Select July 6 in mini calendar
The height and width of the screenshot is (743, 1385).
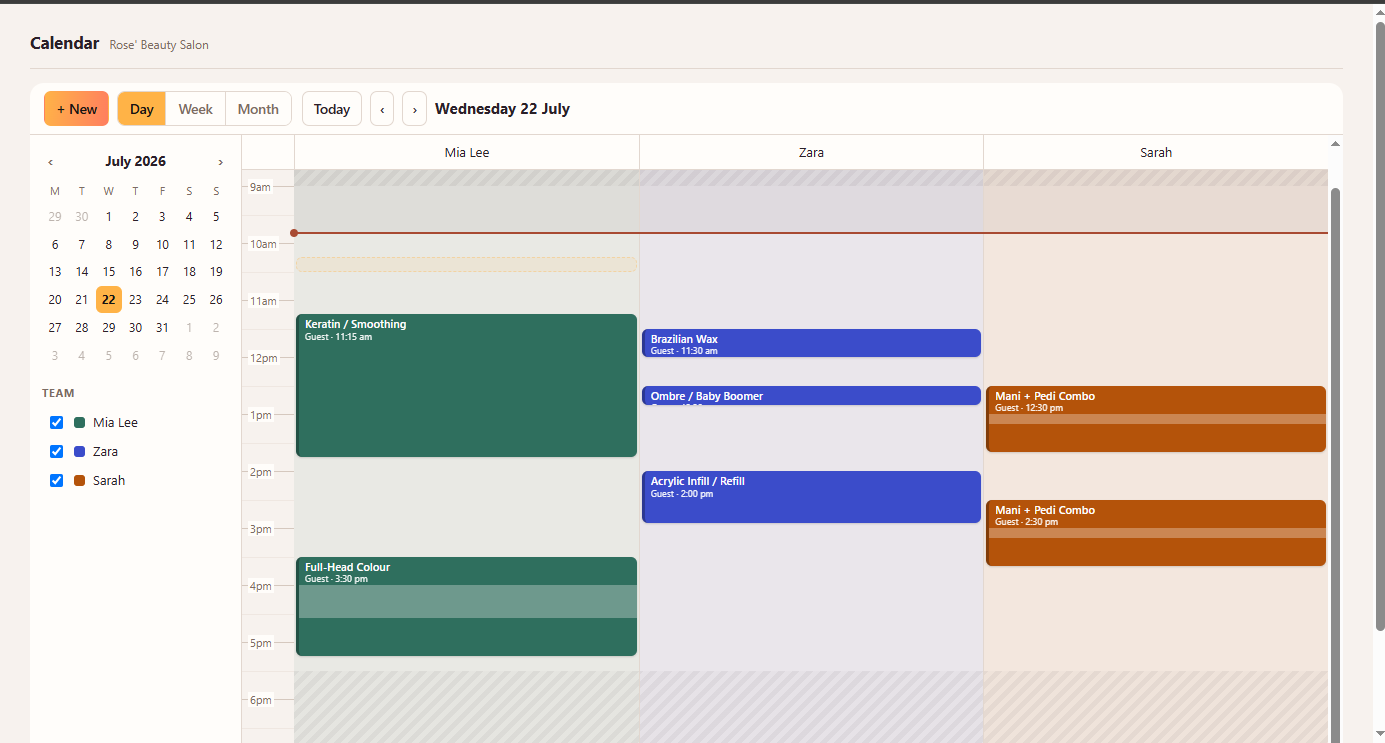tap(55, 244)
